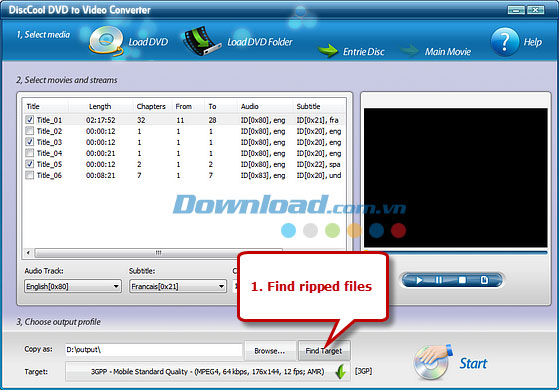Image resolution: width=559 pixels, height=390 pixels.
Task: Click the Main Movie arrow icon
Action: pyautogui.click(x=410, y=51)
